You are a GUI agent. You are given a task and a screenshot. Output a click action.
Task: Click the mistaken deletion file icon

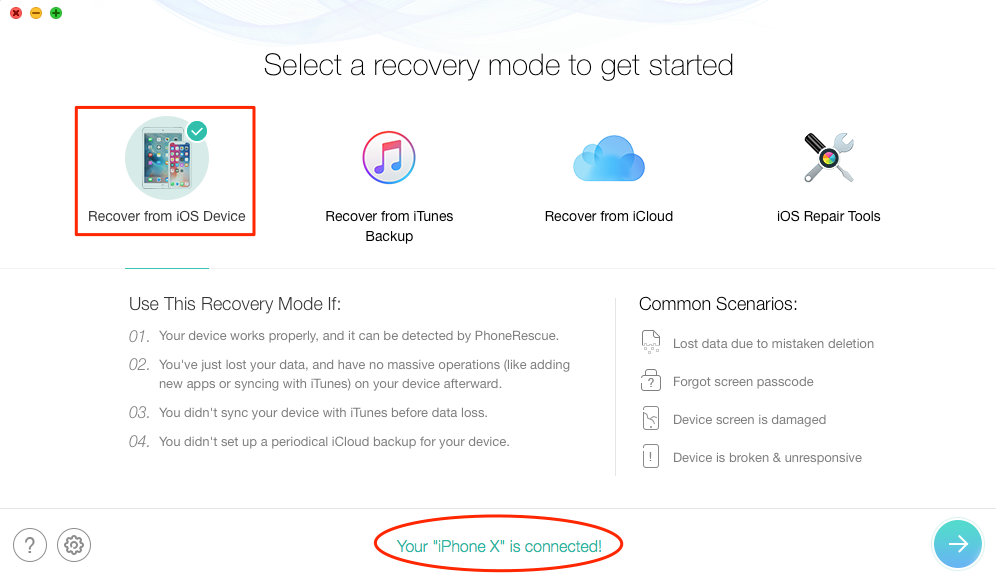tap(650, 342)
